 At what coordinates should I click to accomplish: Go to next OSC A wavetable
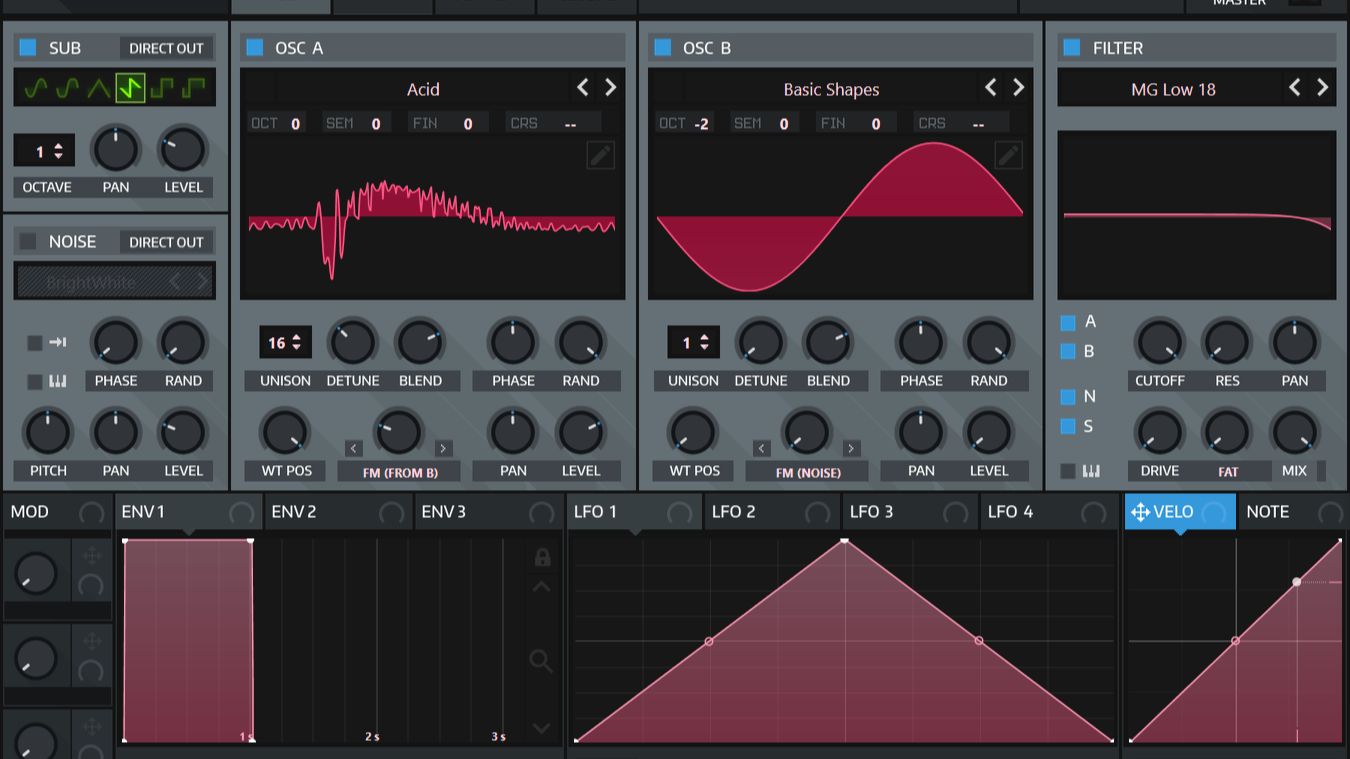[x=610, y=88]
